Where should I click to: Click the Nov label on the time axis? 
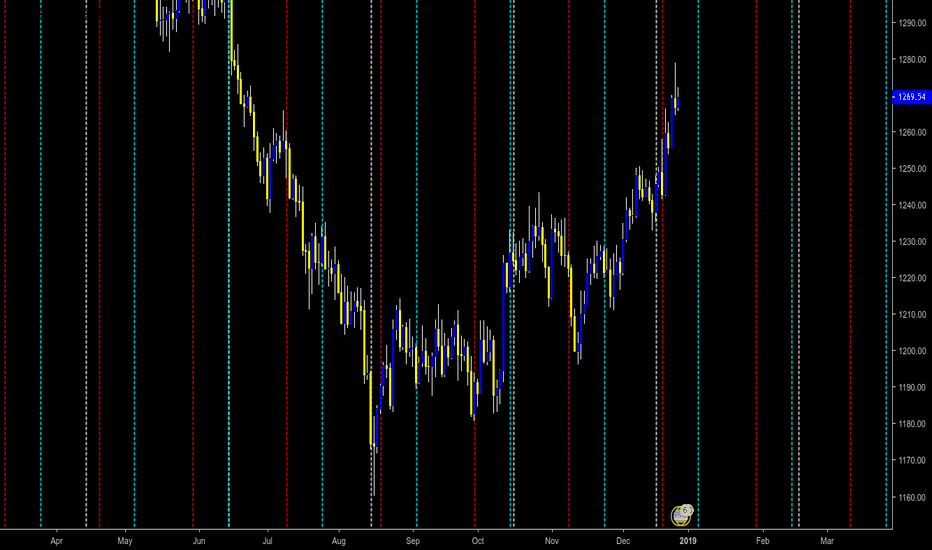coord(552,541)
